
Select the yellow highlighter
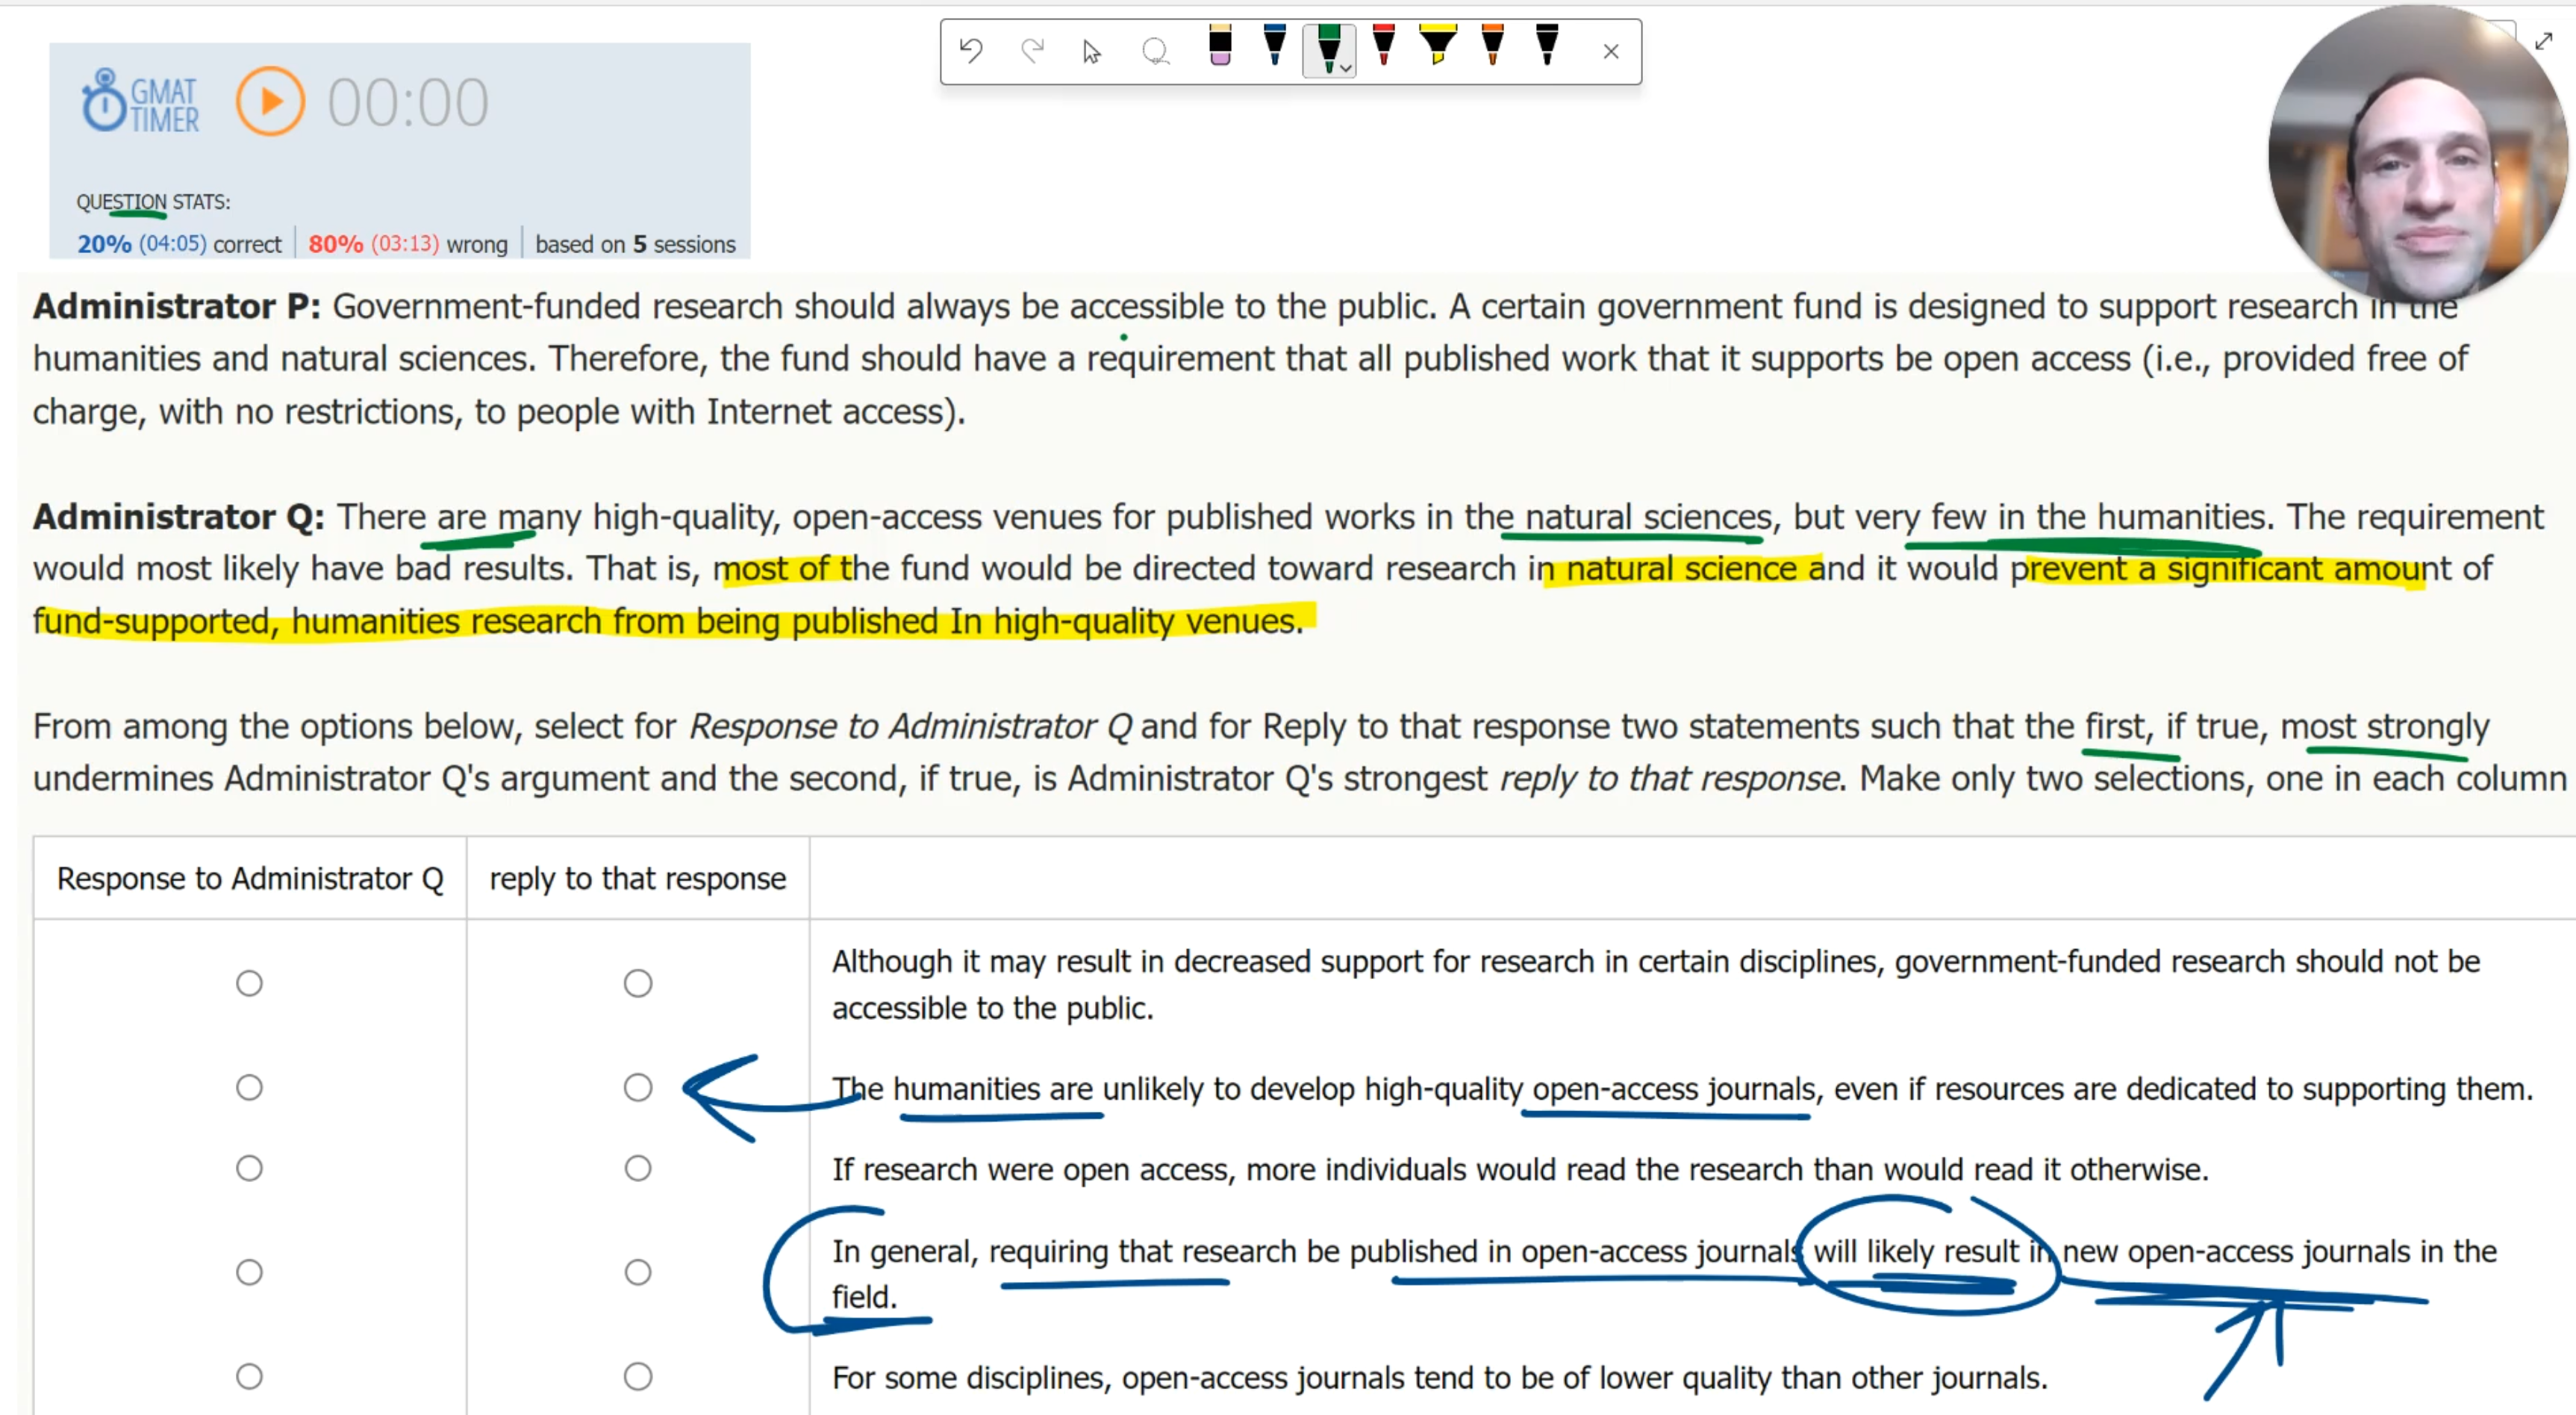(1437, 46)
